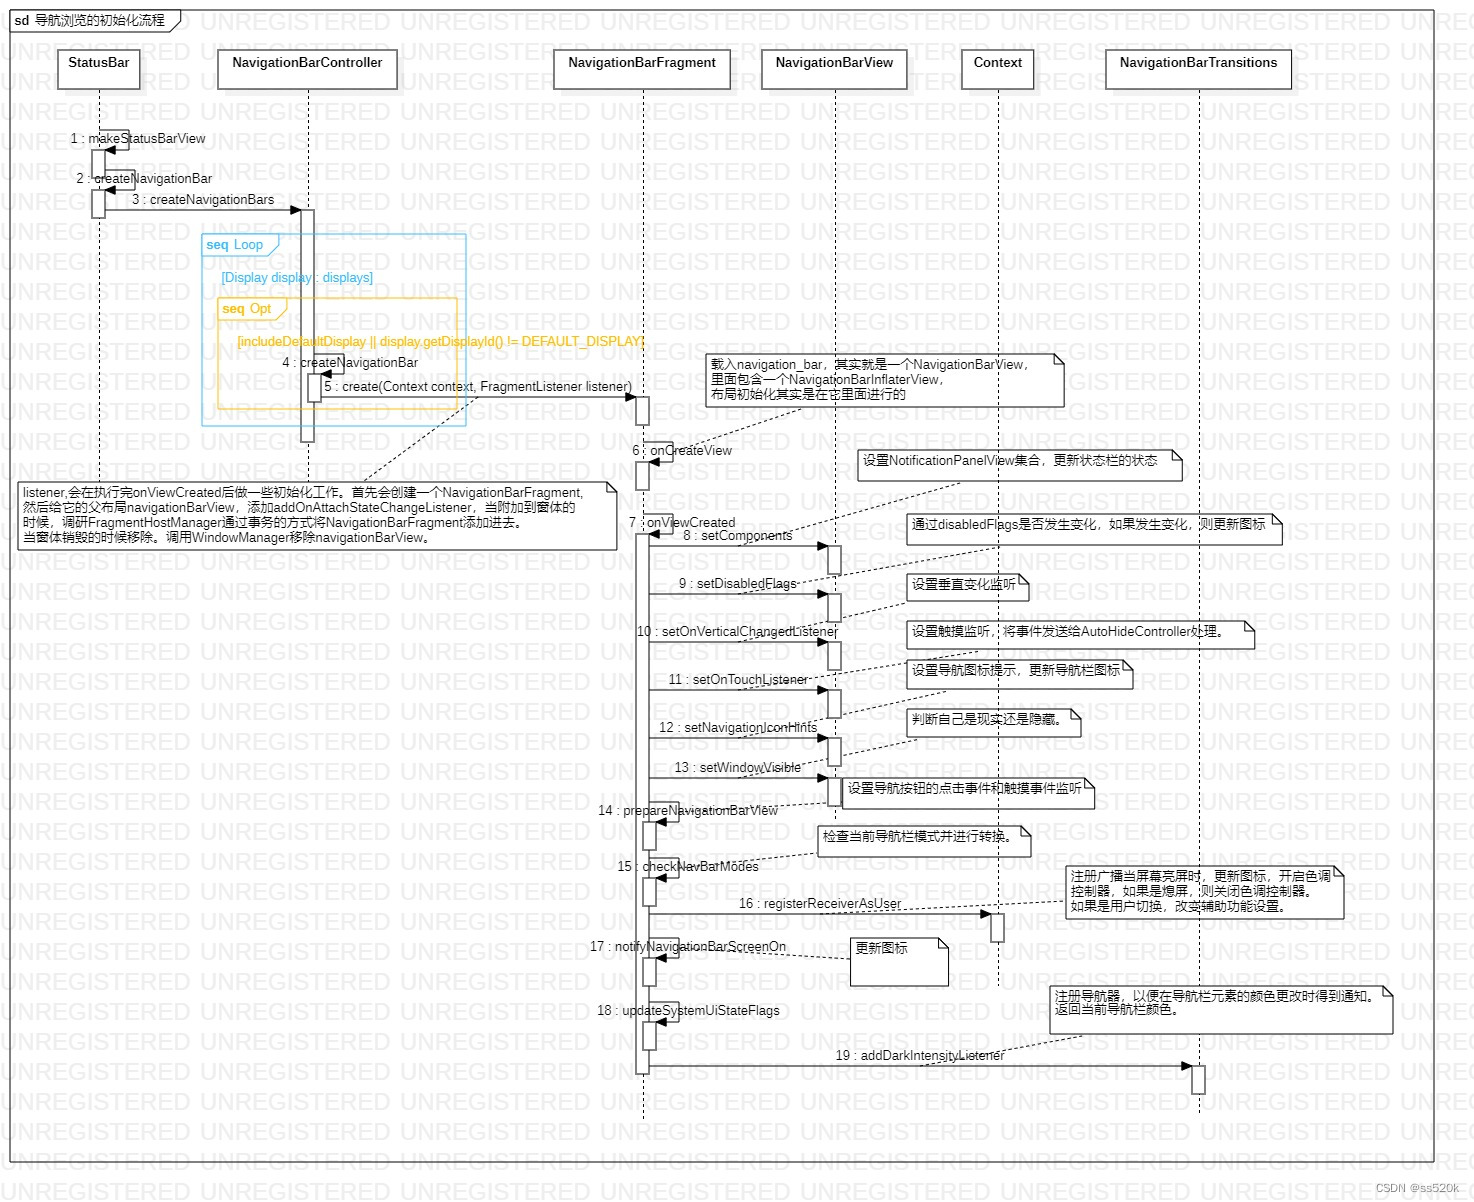Click message 18 updateSystemUiStateFlags
This screenshot has height=1202, width=1474.
point(688,1011)
